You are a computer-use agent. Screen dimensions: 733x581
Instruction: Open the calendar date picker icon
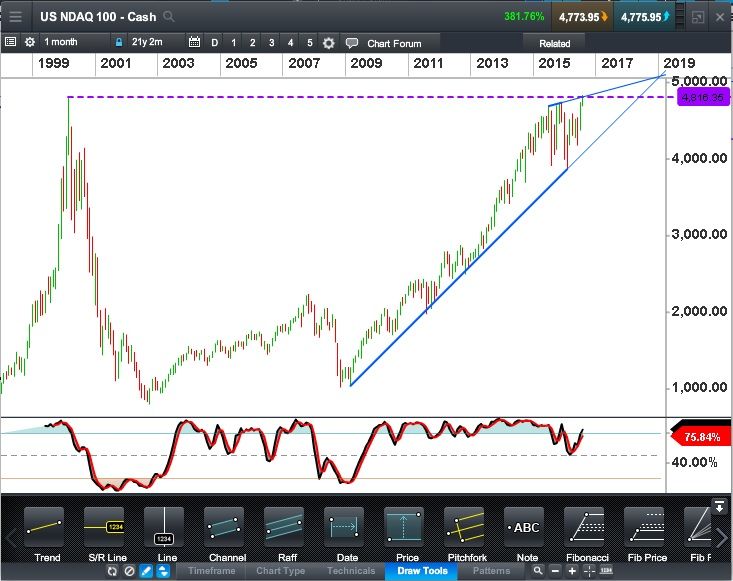point(194,42)
